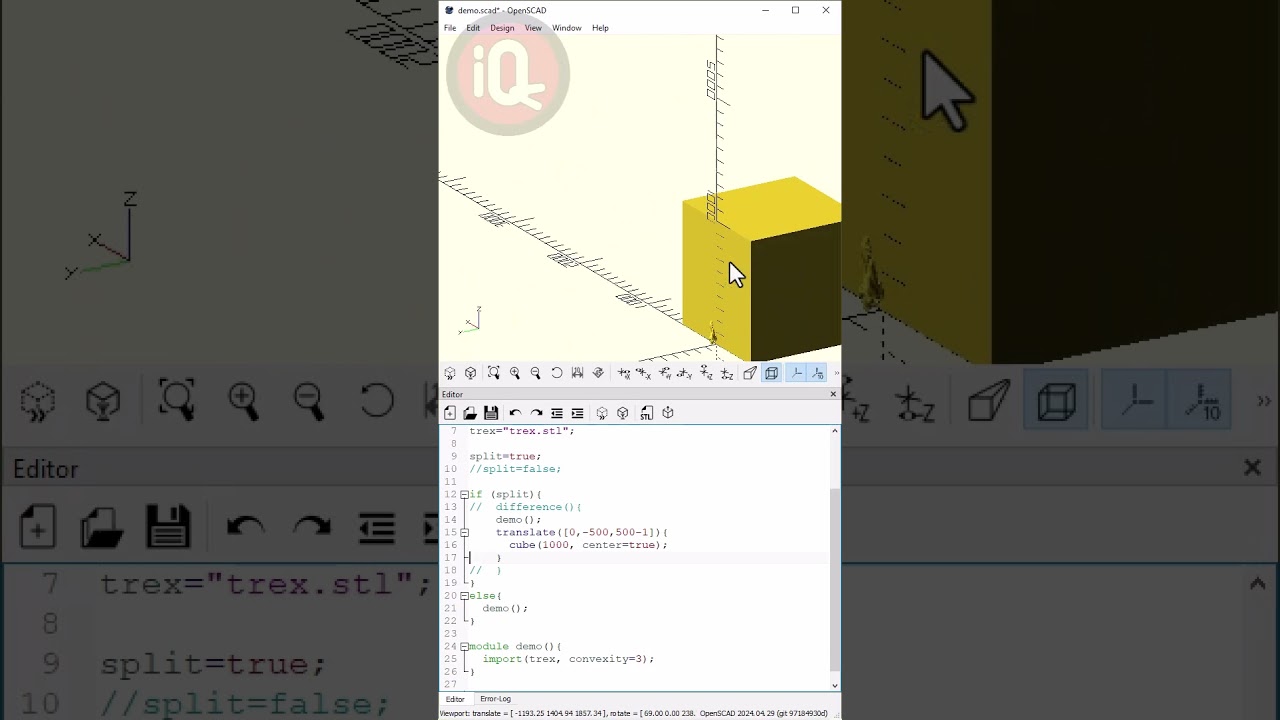1280x720 pixels.
Task: Click the Export as STL icon
Action: click(x=647, y=413)
